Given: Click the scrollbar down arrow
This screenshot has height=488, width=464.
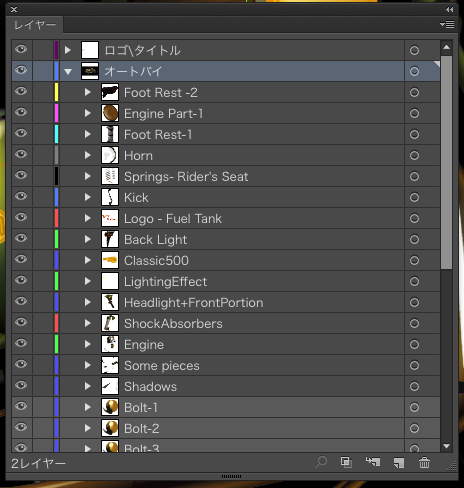Looking at the screenshot, I should (x=447, y=446).
